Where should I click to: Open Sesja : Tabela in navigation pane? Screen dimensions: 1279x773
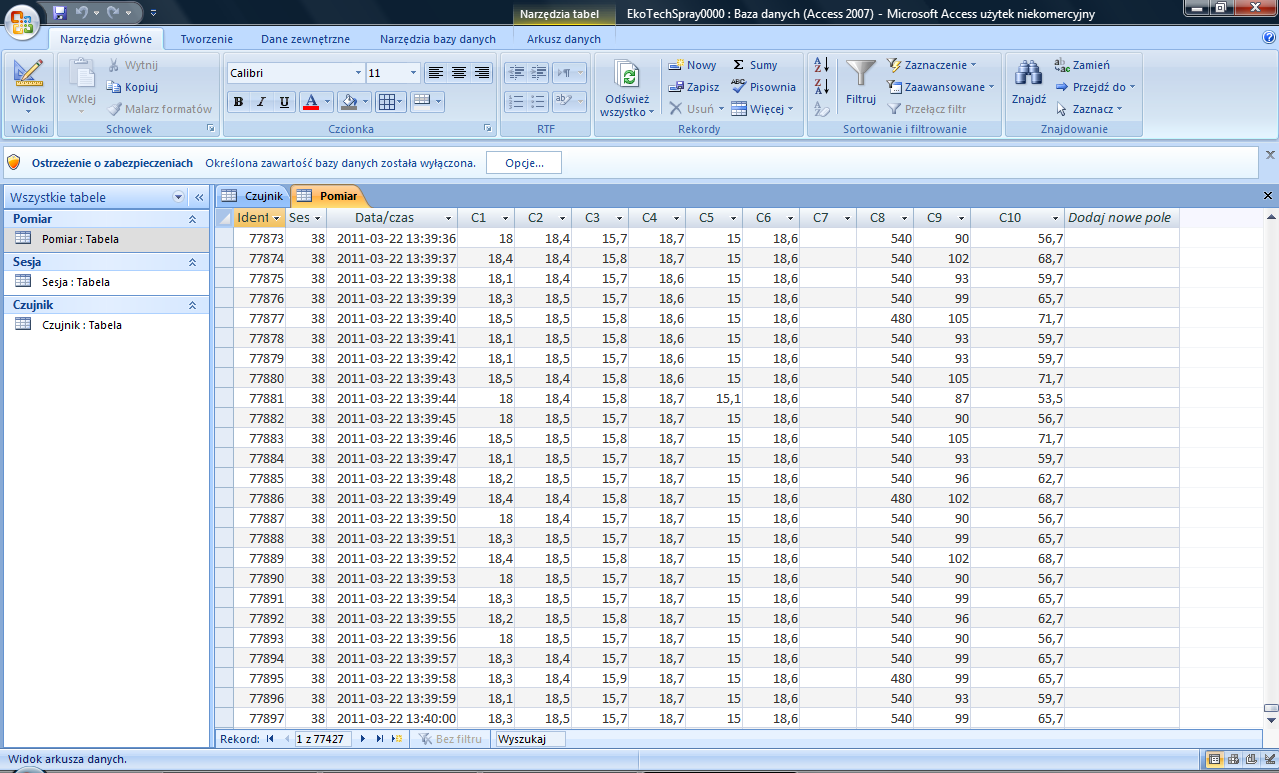[x=108, y=282]
